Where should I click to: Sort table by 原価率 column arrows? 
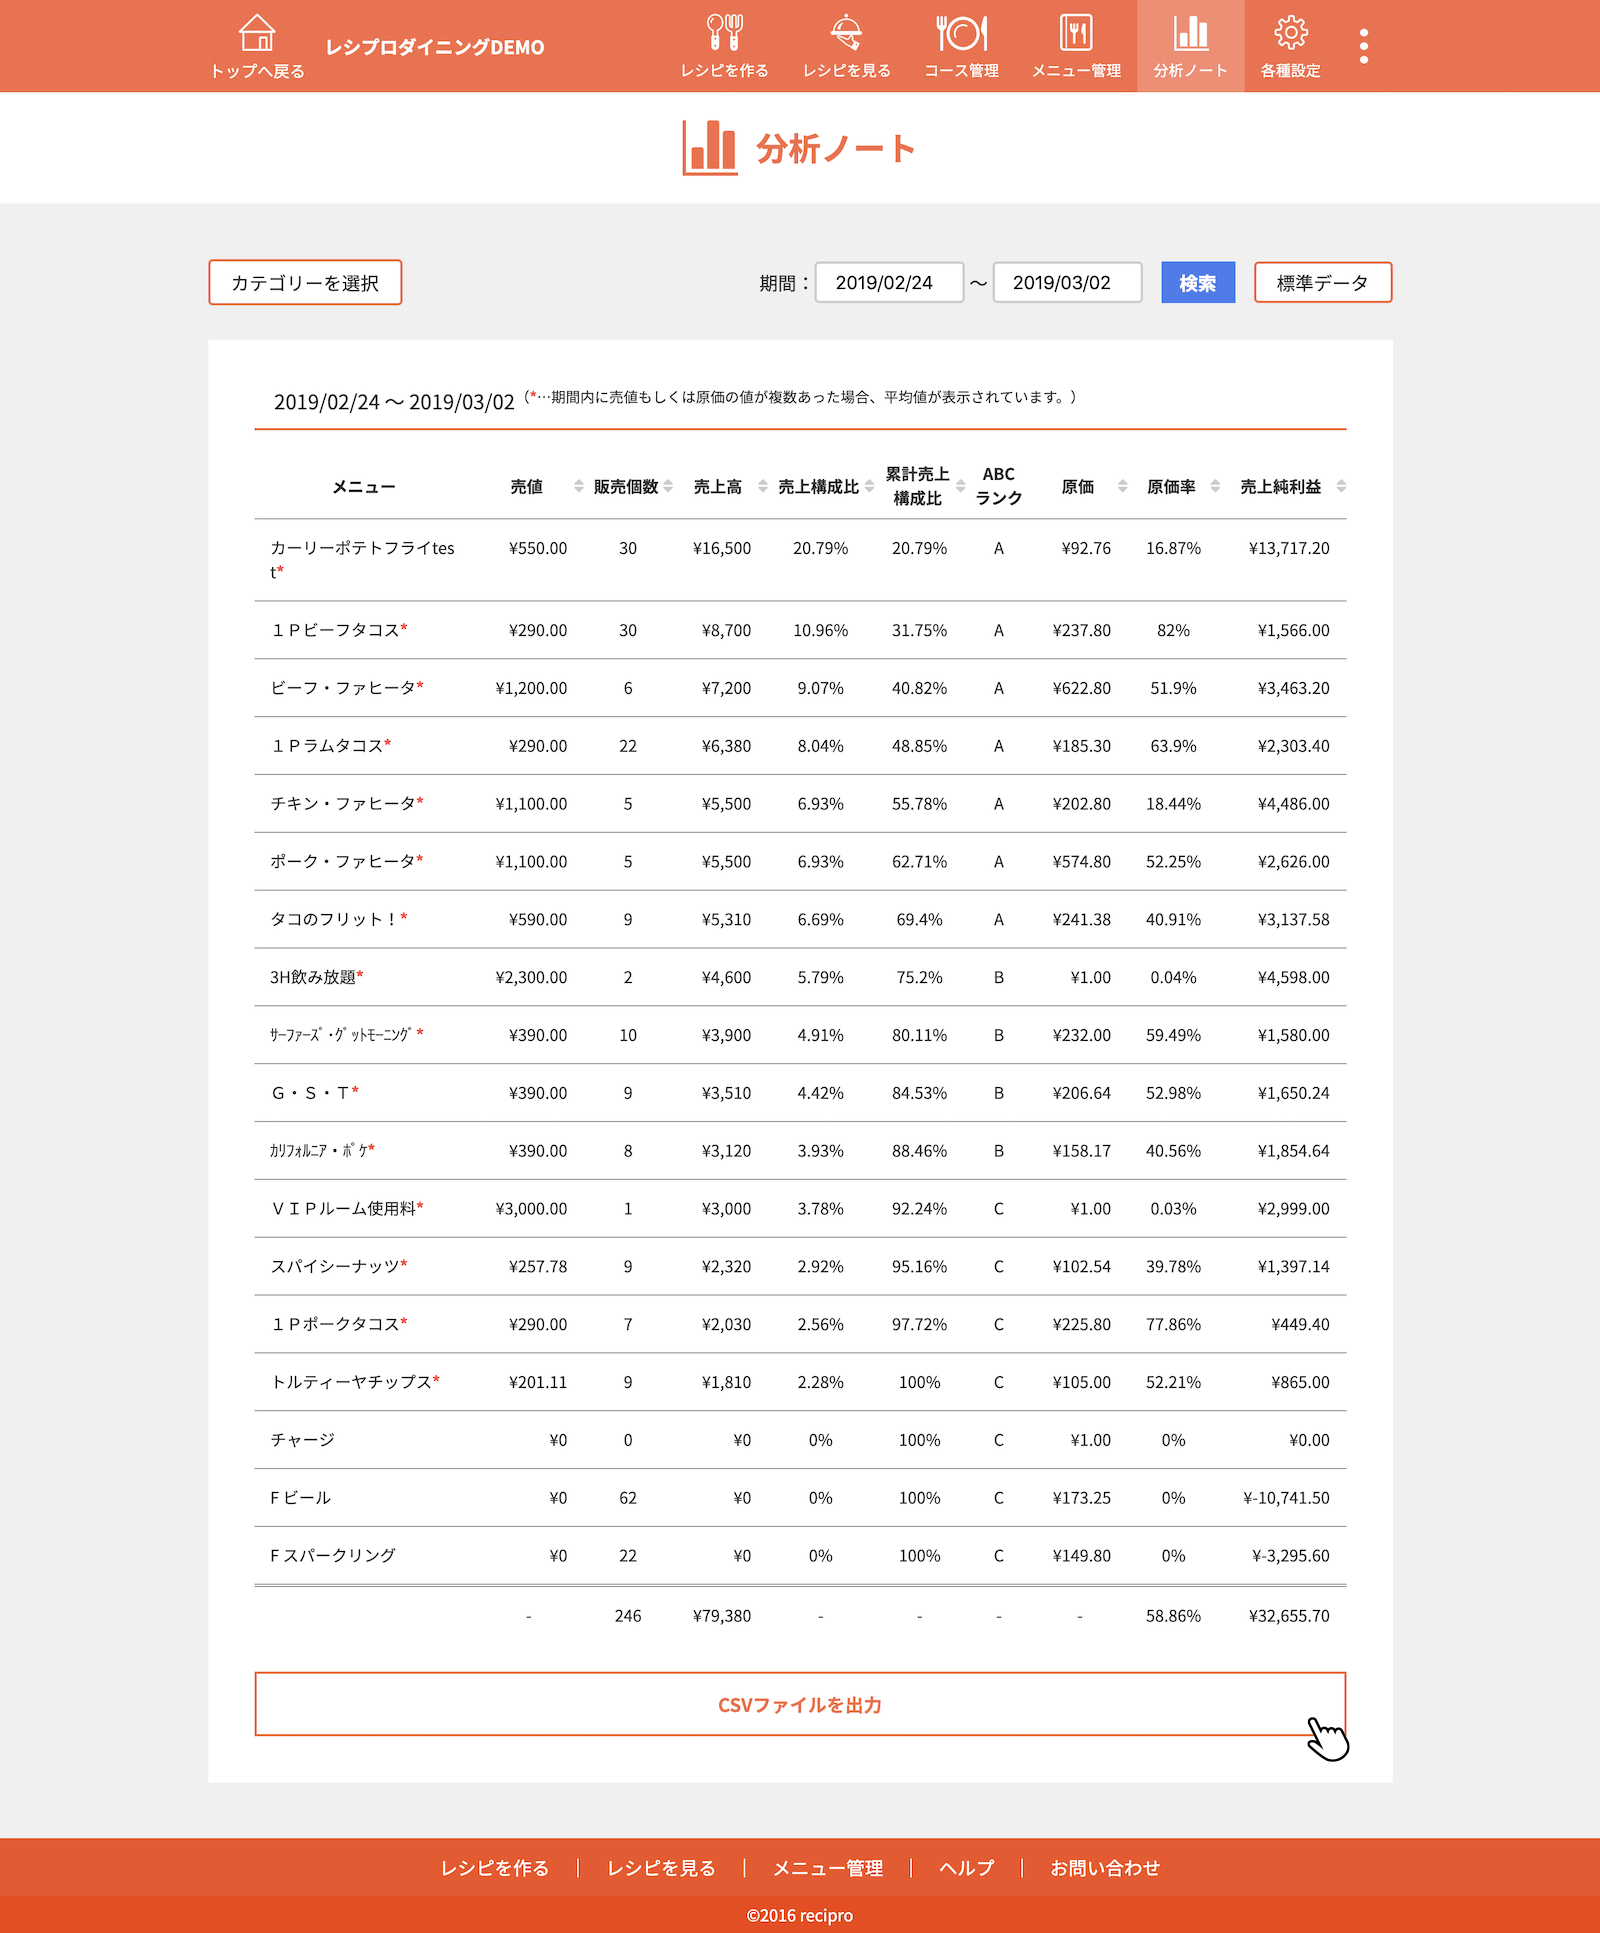click(1215, 486)
